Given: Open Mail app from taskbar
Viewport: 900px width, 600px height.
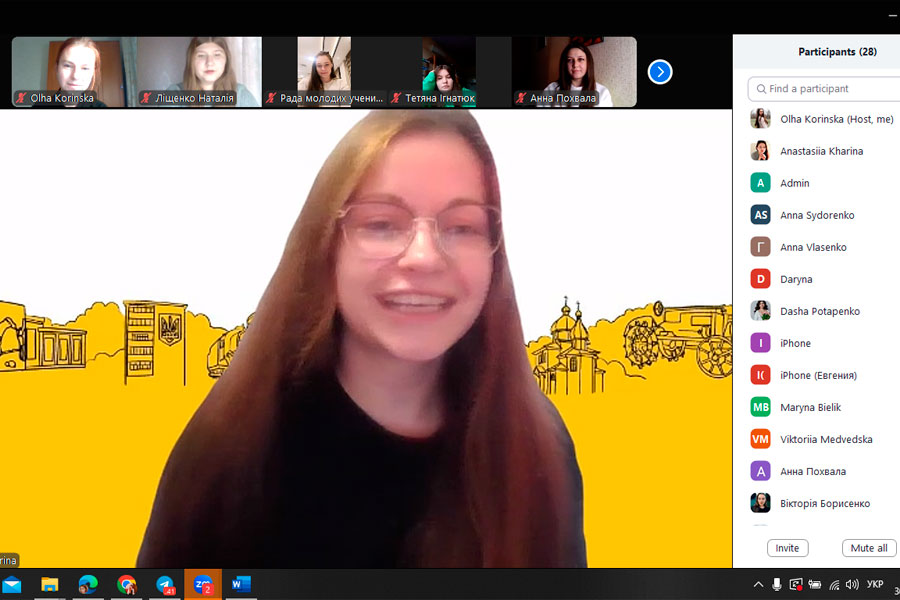Looking at the screenshot, I should point(12,585).
